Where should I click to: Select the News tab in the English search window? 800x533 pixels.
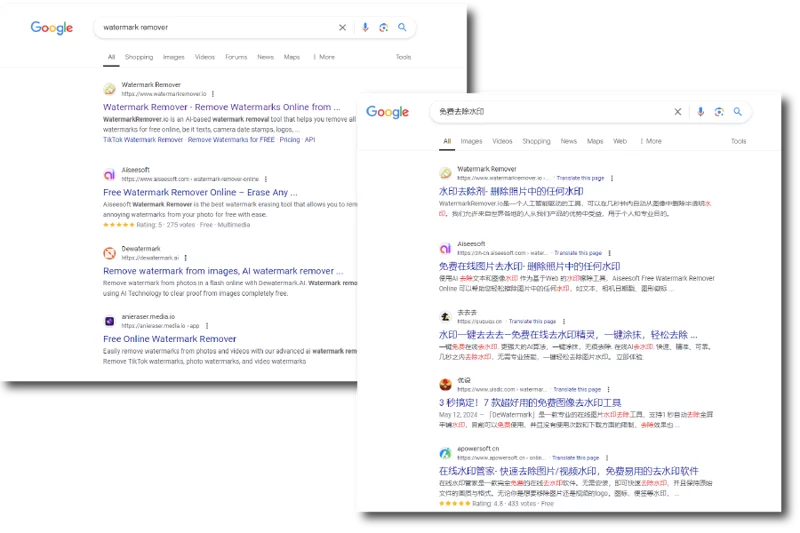pos(265,57)
